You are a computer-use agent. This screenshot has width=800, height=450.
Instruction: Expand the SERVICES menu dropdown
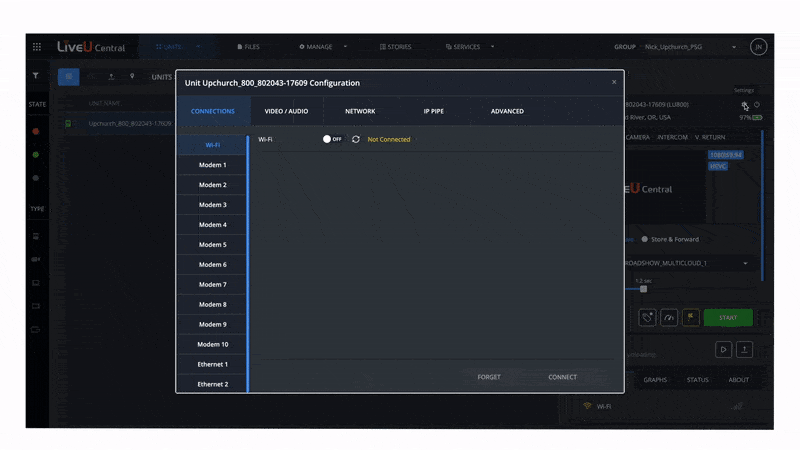tap(492, 47)
